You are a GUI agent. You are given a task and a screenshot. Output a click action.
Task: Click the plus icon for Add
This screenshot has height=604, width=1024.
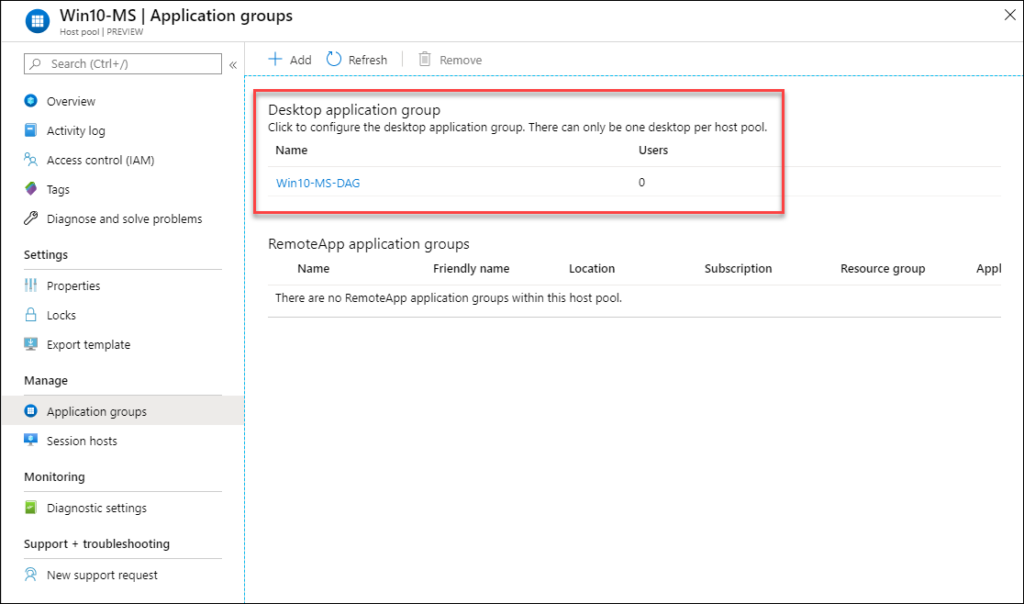(x=276, y=59)
